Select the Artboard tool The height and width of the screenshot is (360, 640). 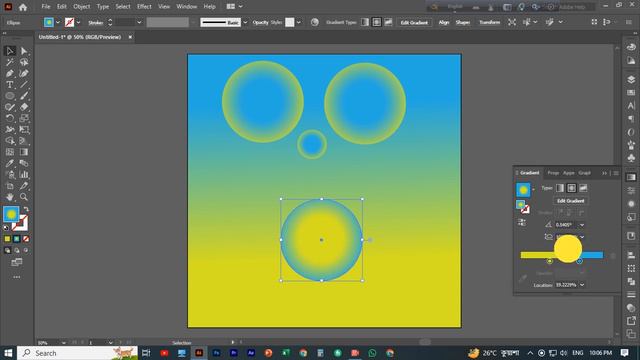click(10, 186)
